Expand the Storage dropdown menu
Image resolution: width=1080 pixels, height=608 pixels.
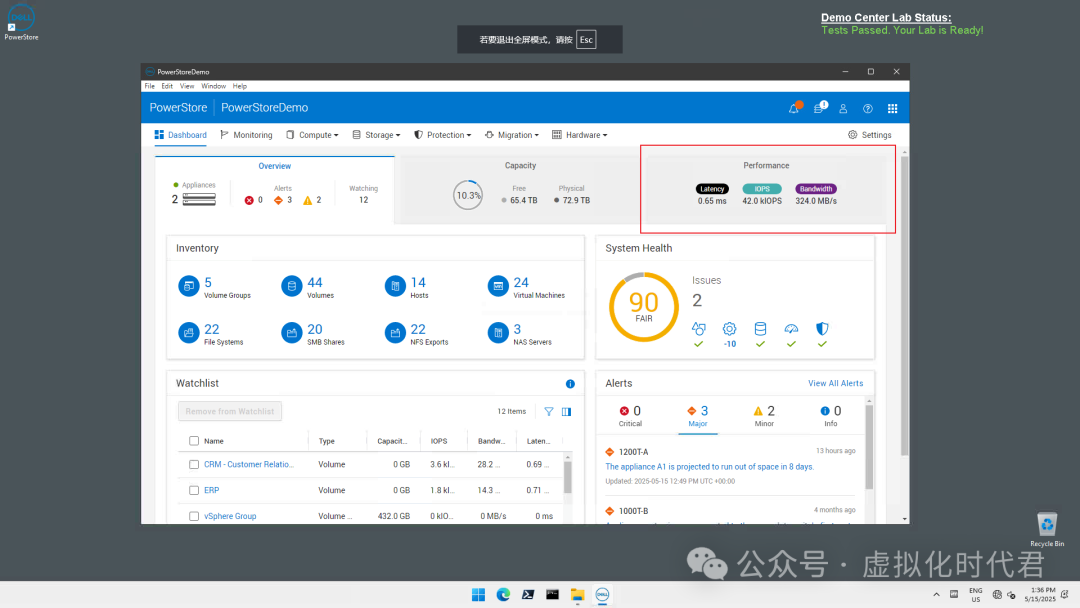point(376,135)
